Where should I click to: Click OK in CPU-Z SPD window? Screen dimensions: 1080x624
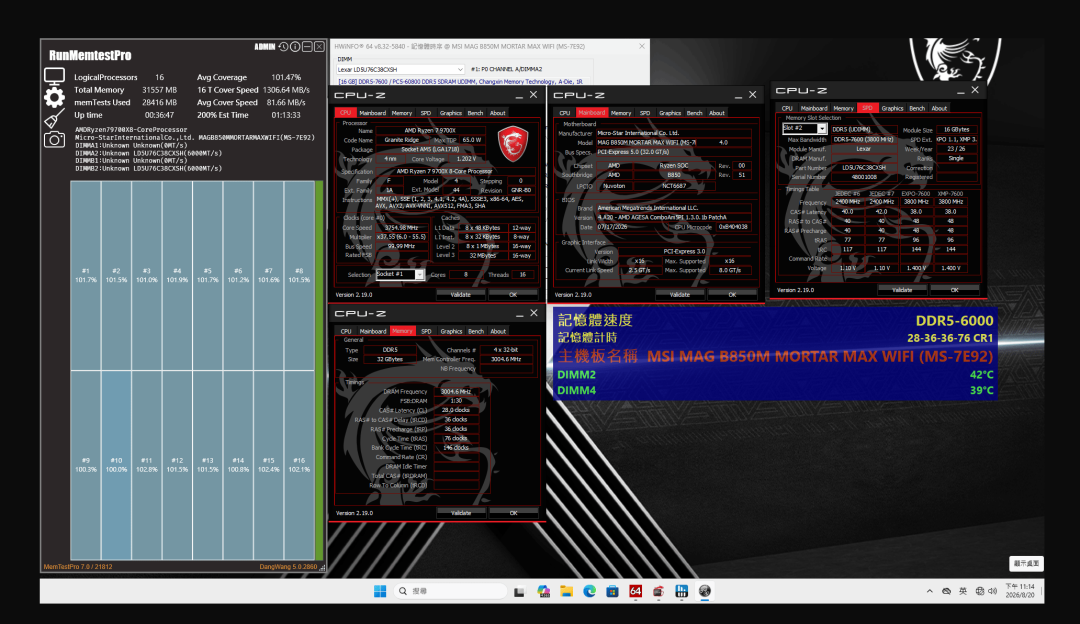pos(955,290)
